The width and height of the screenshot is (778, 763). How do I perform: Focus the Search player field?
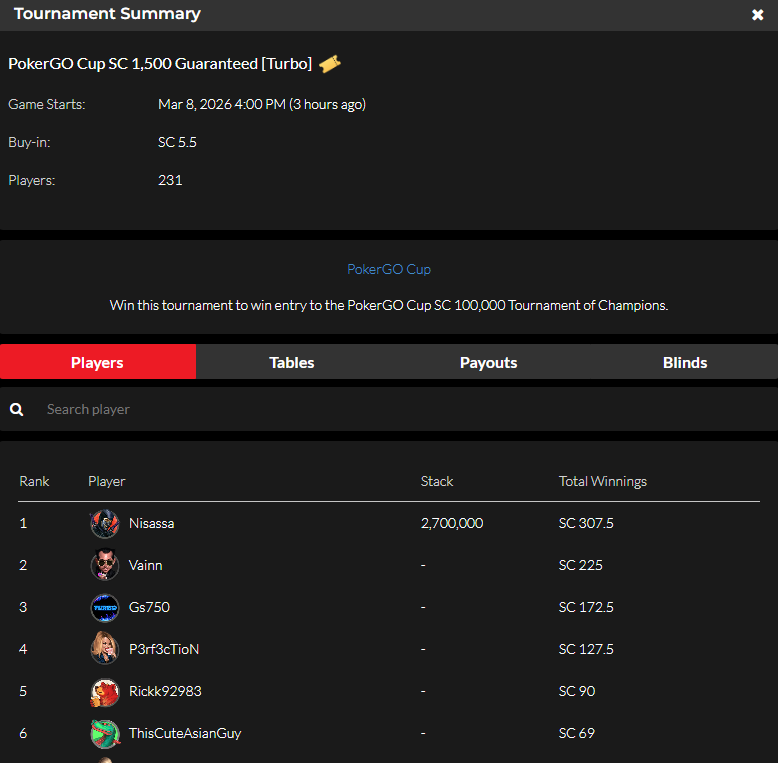tap(389, 409)
